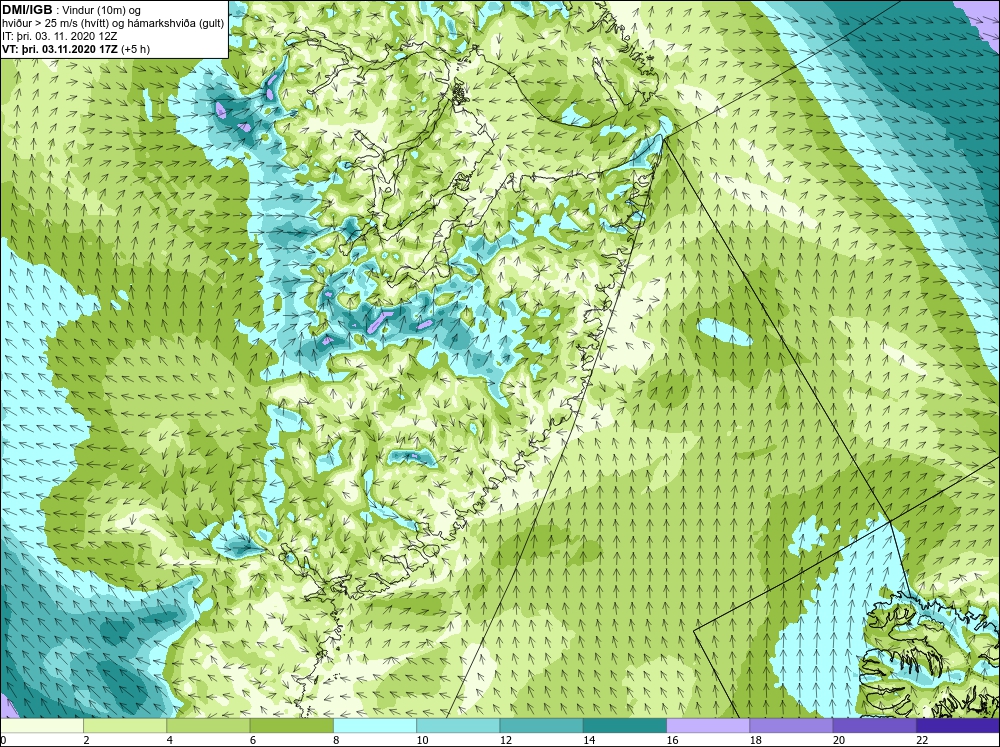Image resolution: width=1000 pixels, height=747 pixels.
Task: Click the '14' legend scale label
Action: pos(589,740)
